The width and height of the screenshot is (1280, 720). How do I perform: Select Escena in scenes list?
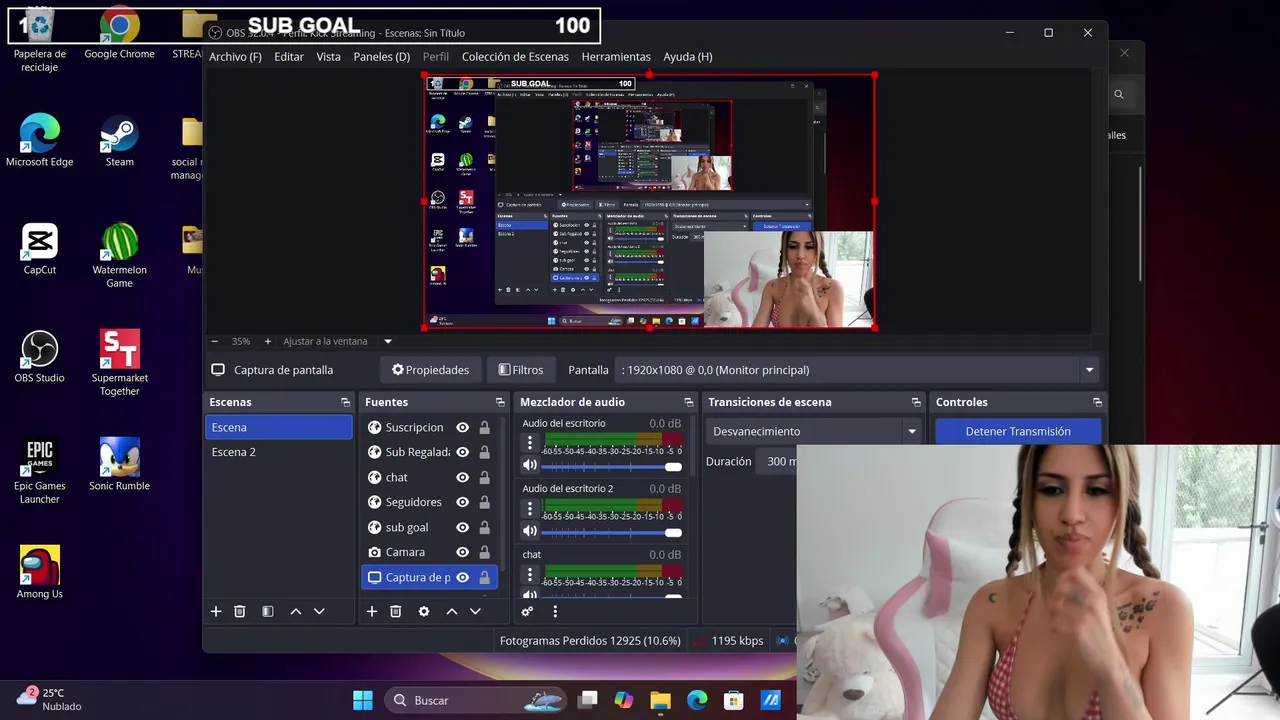point(279,427)
